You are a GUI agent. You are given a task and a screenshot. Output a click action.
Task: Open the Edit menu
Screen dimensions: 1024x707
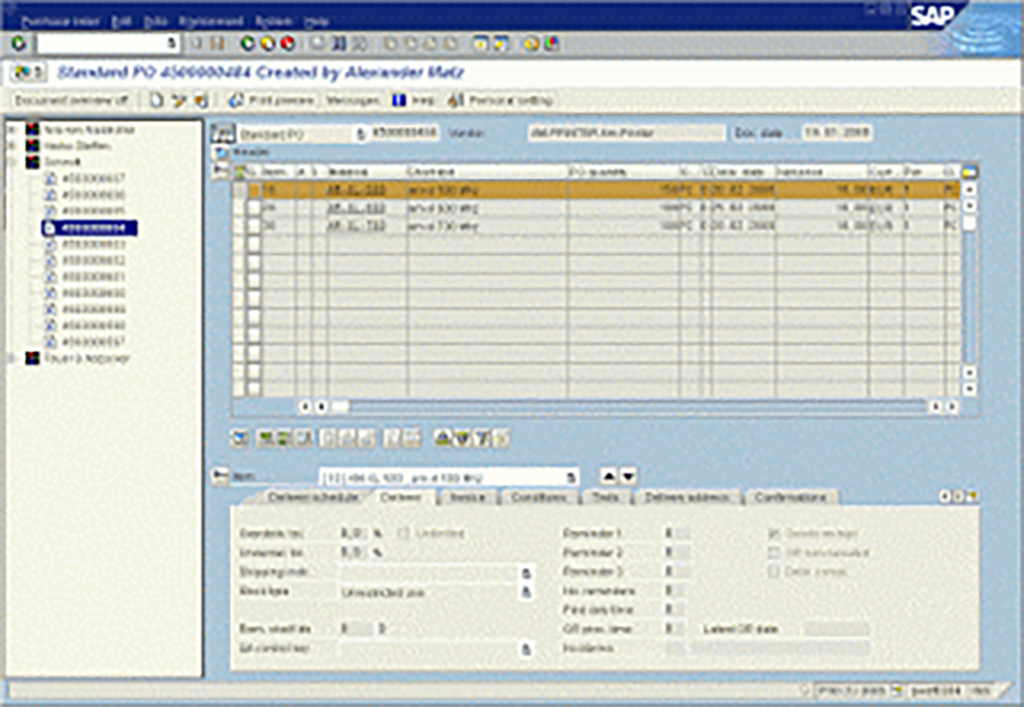121,21
